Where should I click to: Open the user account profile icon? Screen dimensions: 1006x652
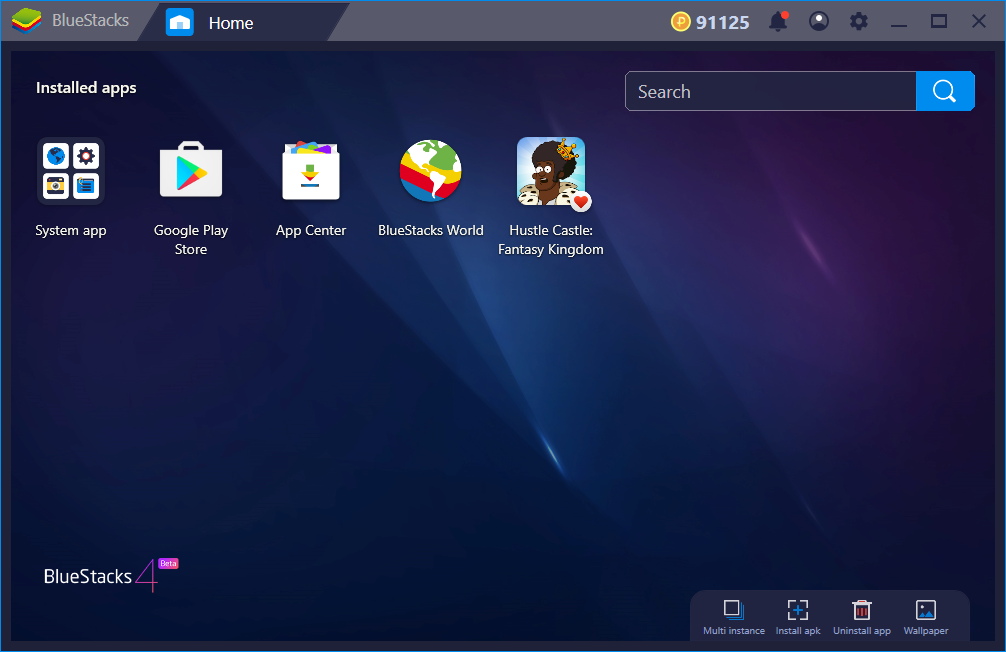(x=819, y=21)
